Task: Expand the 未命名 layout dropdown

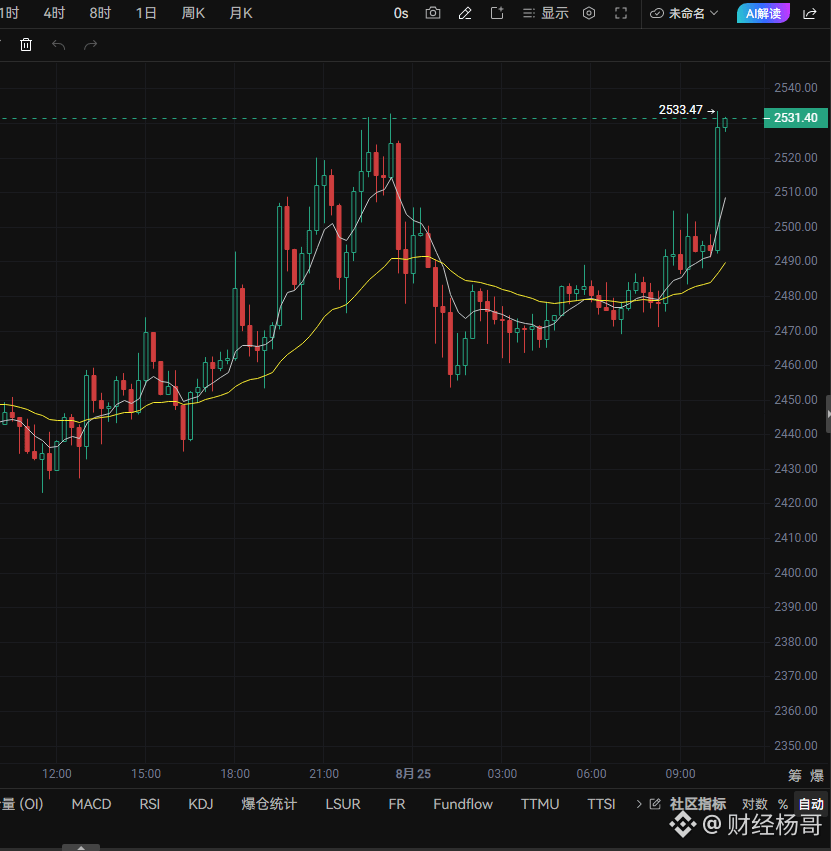Action: (x=684, y=13)
